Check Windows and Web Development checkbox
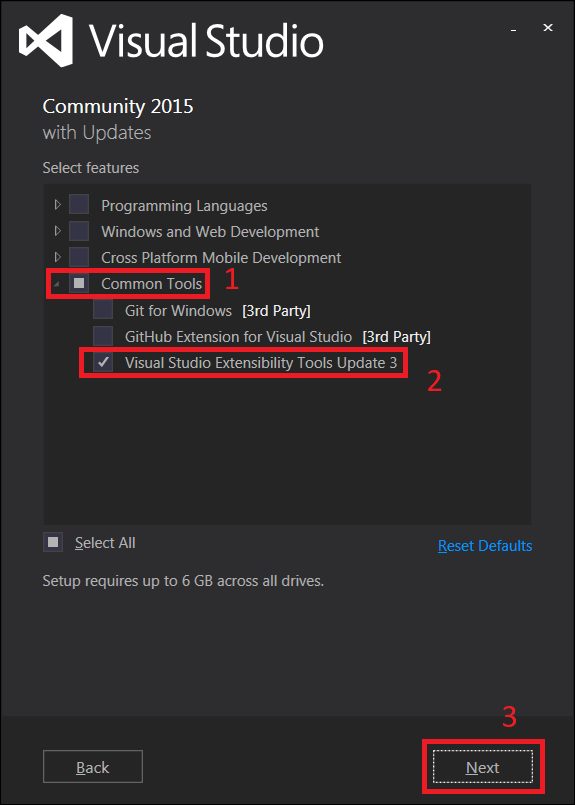Viewport: 575px width, 805px height. point(79,231)
